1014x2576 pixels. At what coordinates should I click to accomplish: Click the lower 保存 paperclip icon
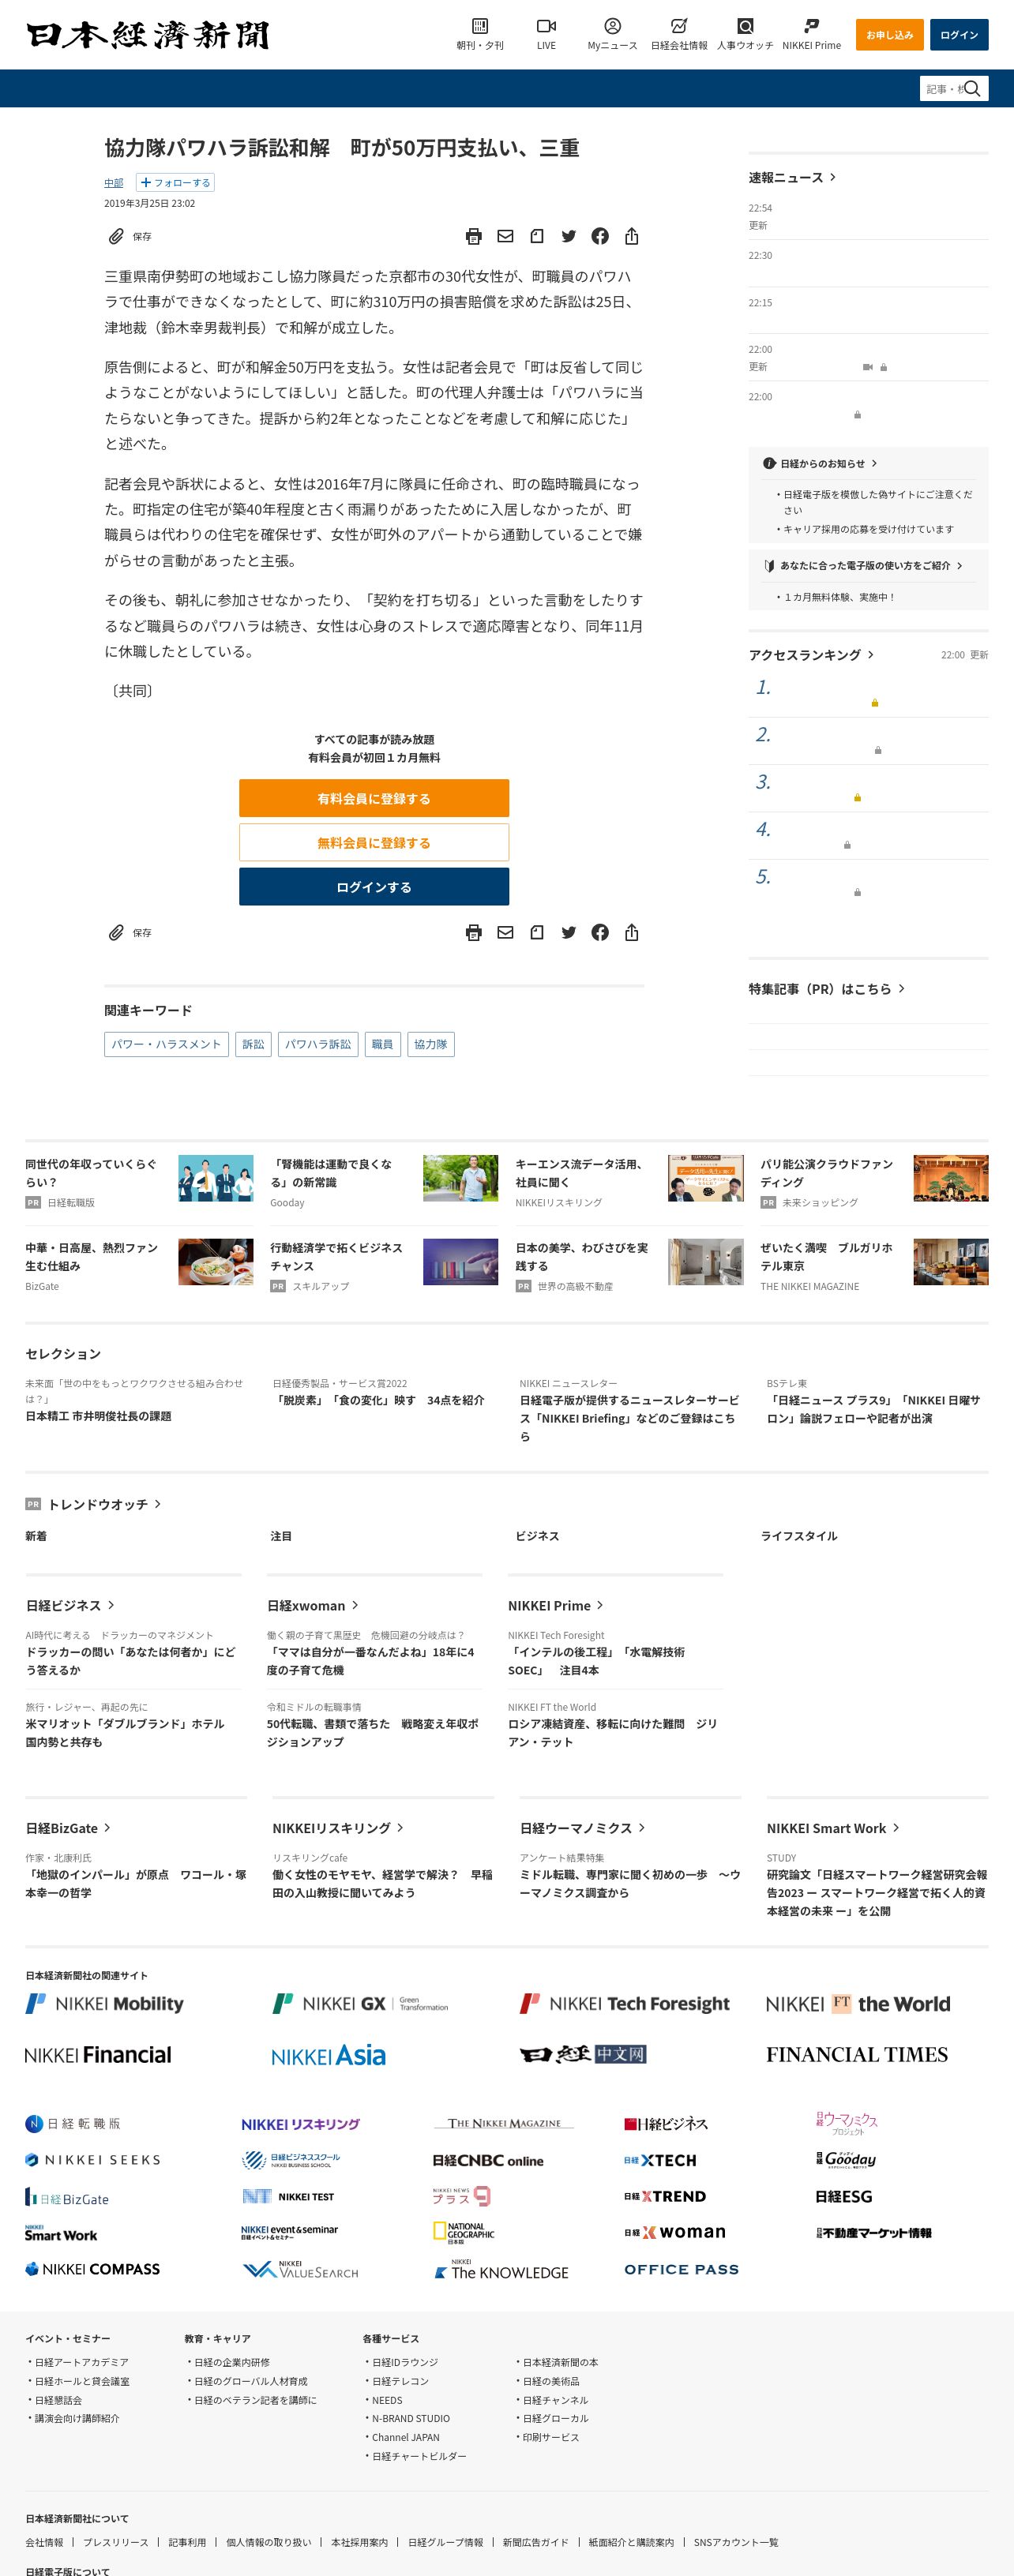[116, 932]
